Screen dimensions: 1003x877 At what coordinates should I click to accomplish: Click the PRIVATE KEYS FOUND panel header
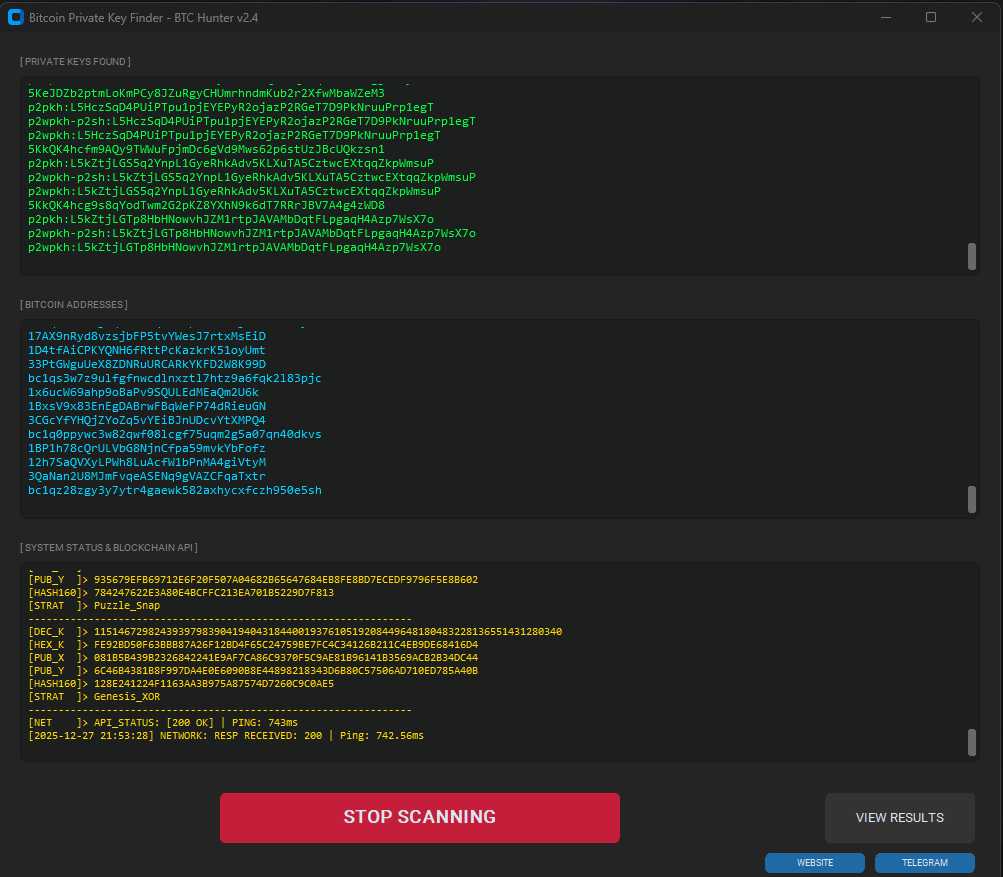[75, 61]
